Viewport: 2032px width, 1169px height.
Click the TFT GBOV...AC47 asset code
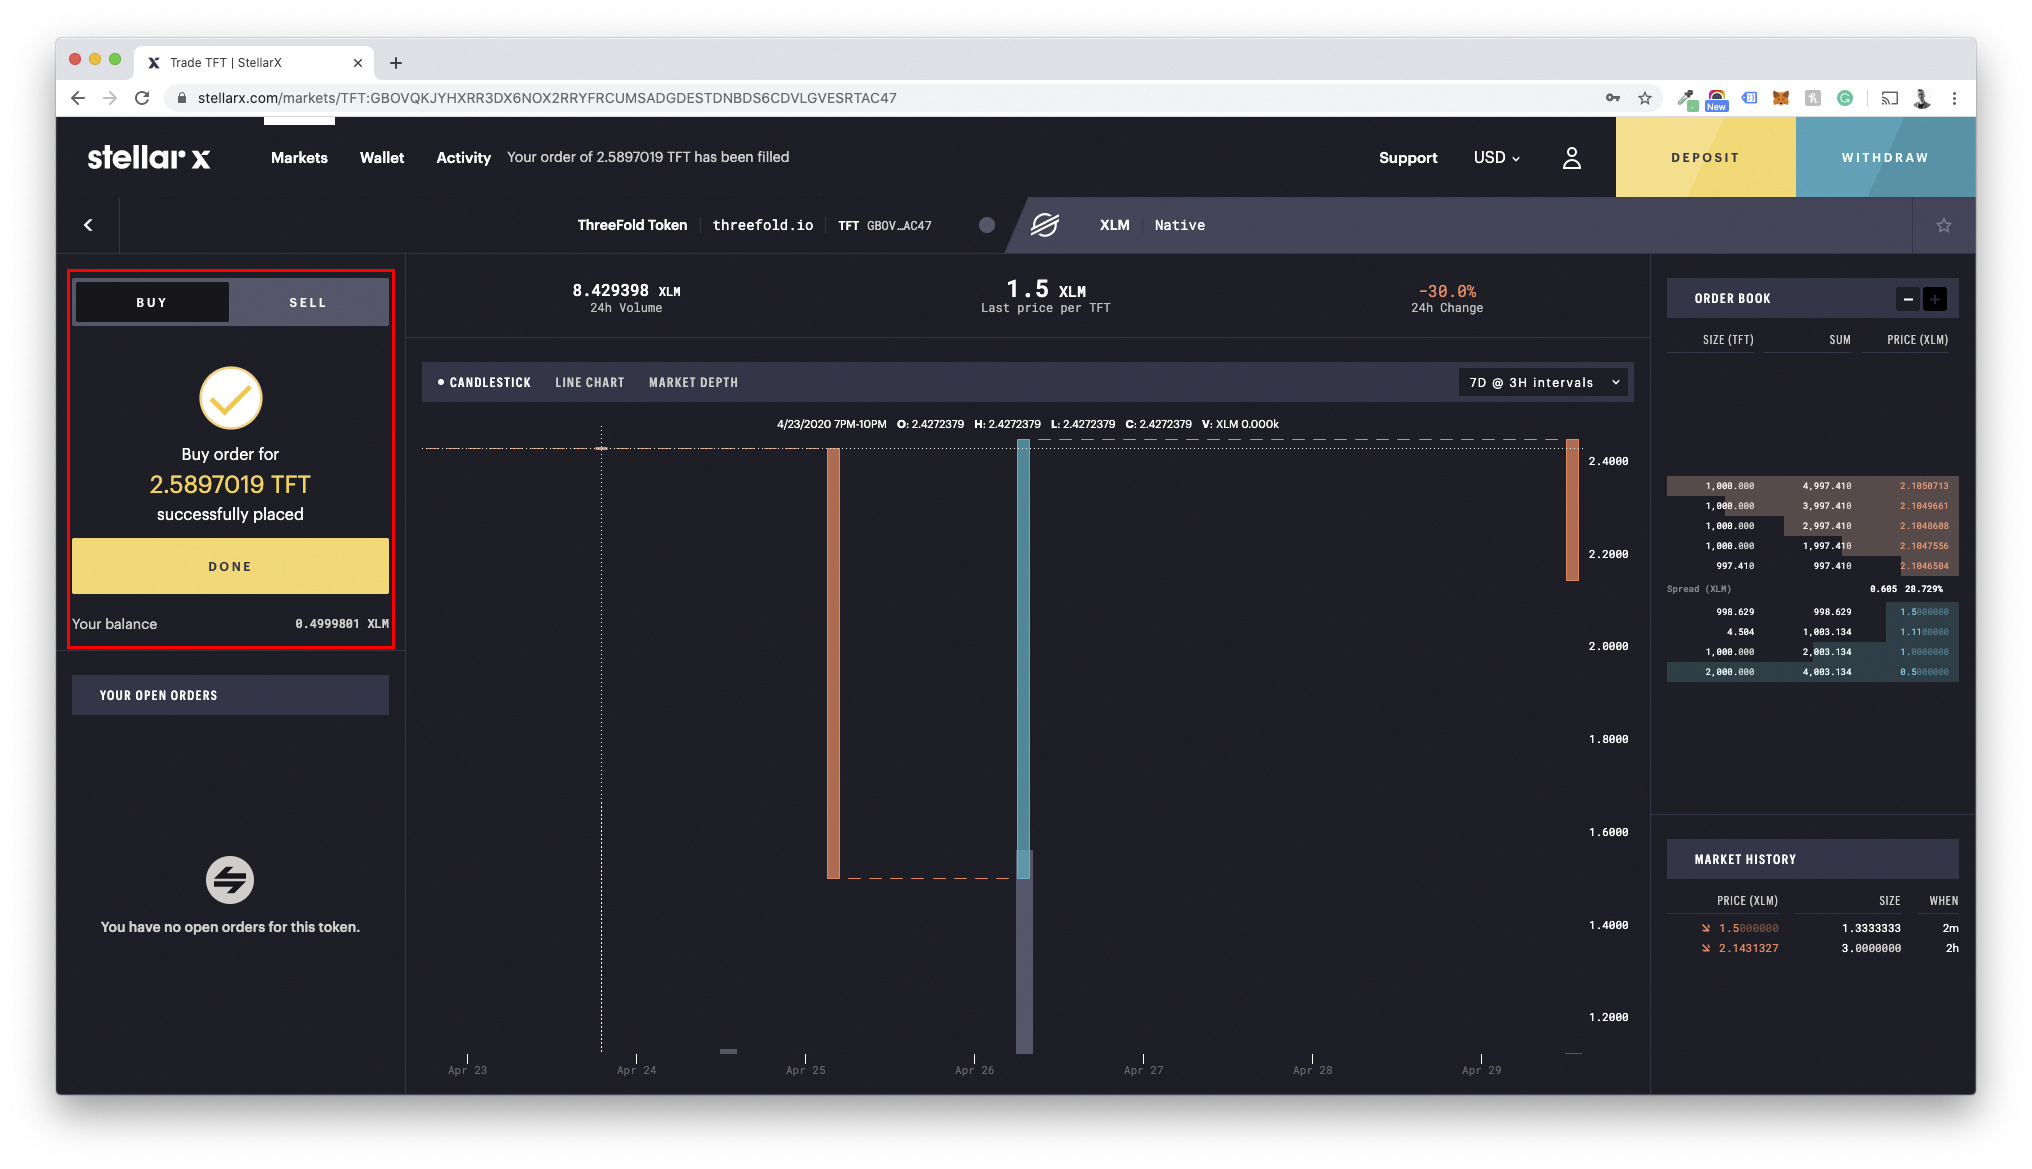tap(884, 226)
